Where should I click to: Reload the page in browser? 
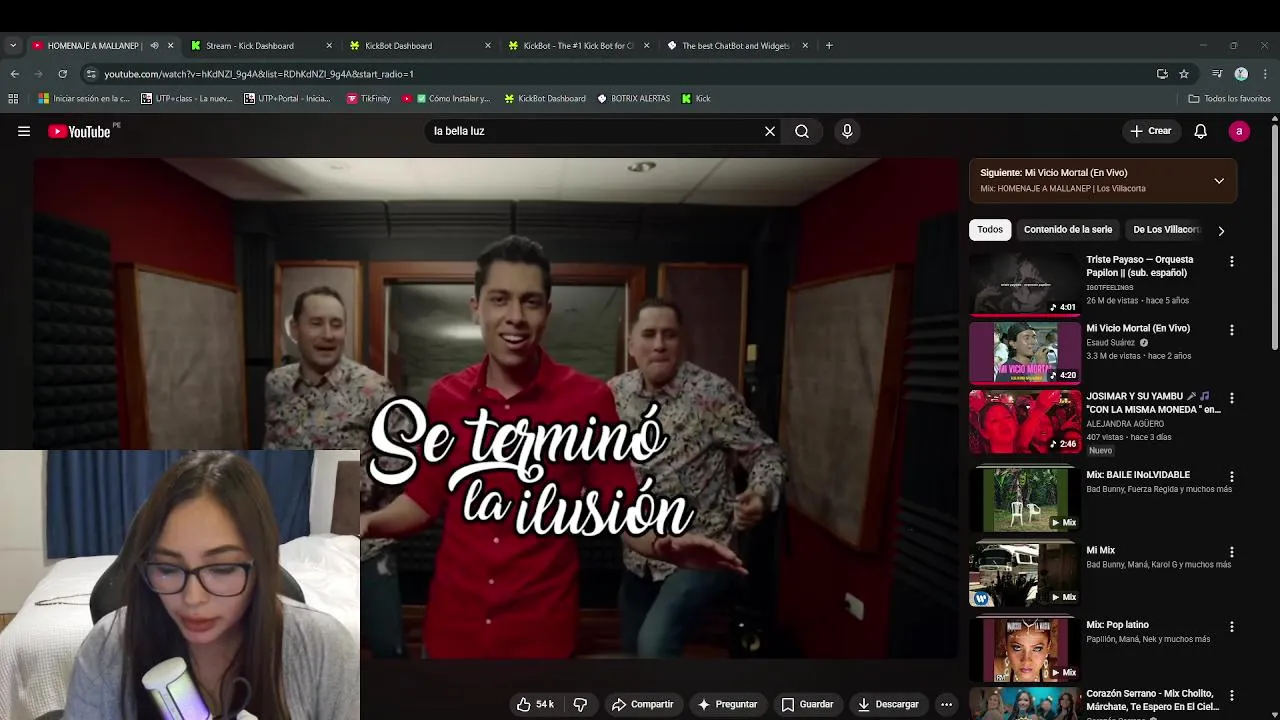coord(62,74)
